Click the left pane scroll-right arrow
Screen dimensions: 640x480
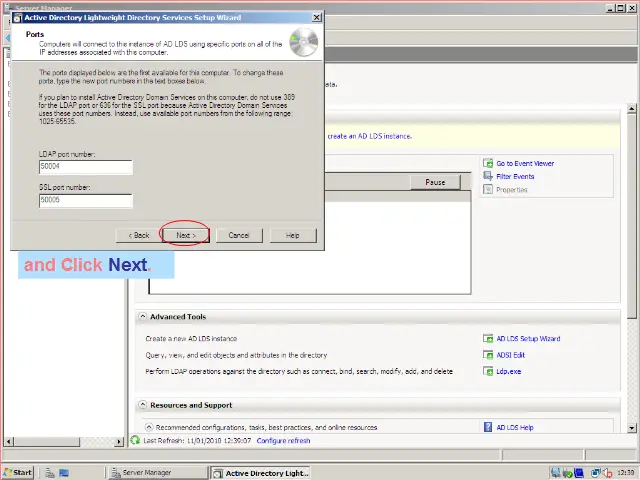coord(119,441)
